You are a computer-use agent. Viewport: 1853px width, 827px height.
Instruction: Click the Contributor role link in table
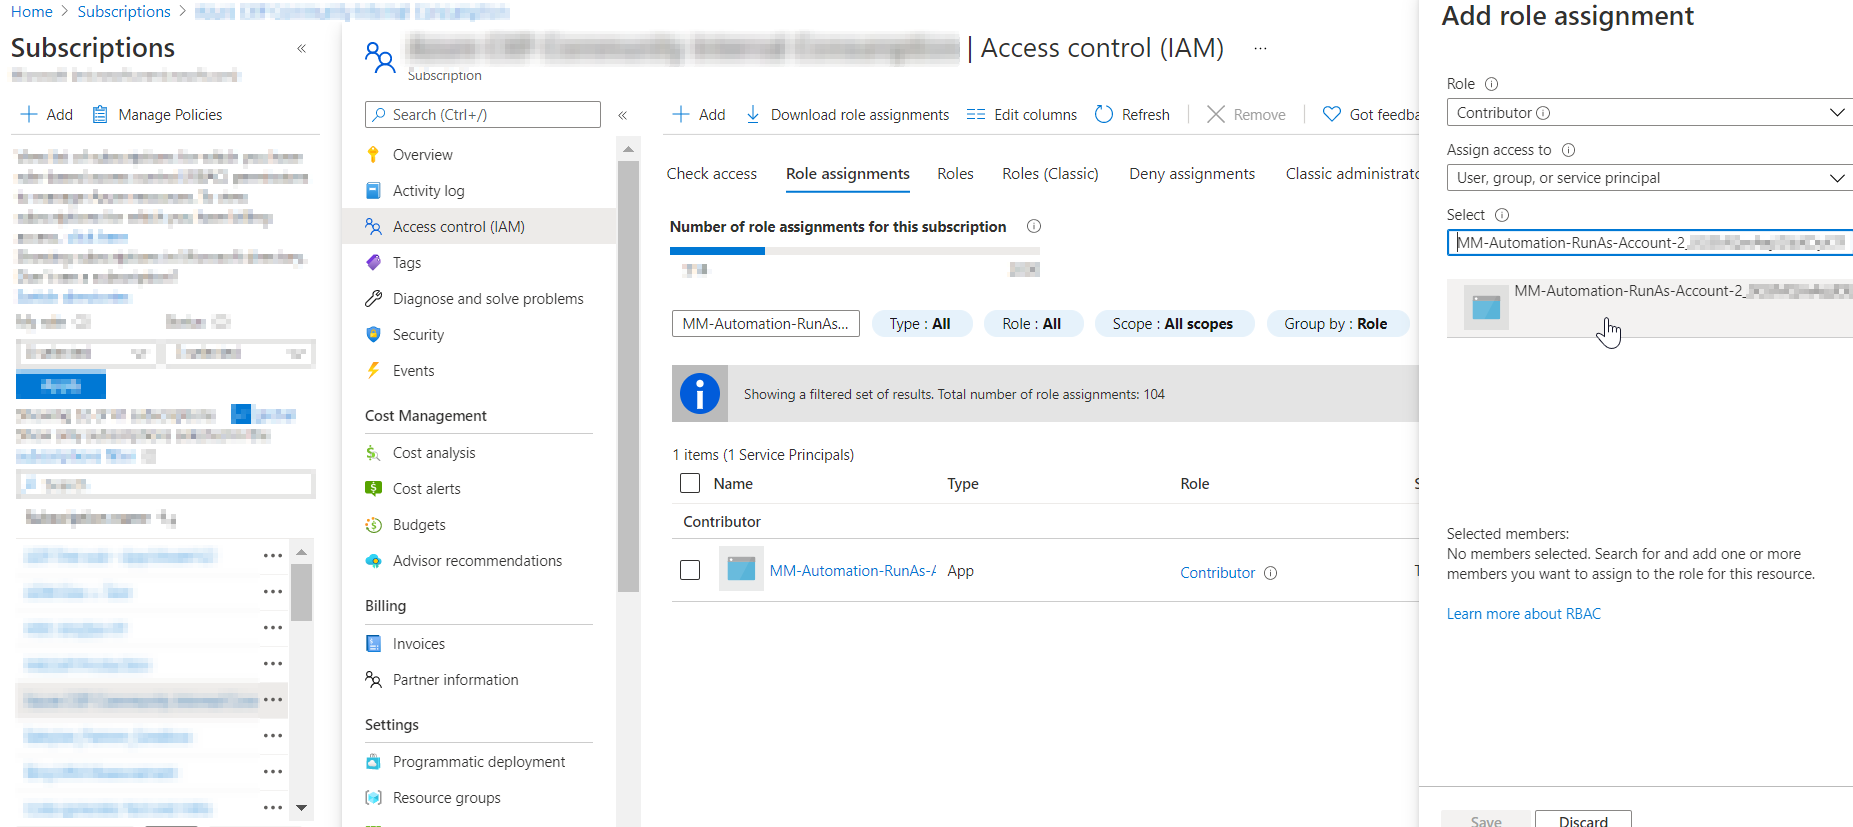point(1217,573)
